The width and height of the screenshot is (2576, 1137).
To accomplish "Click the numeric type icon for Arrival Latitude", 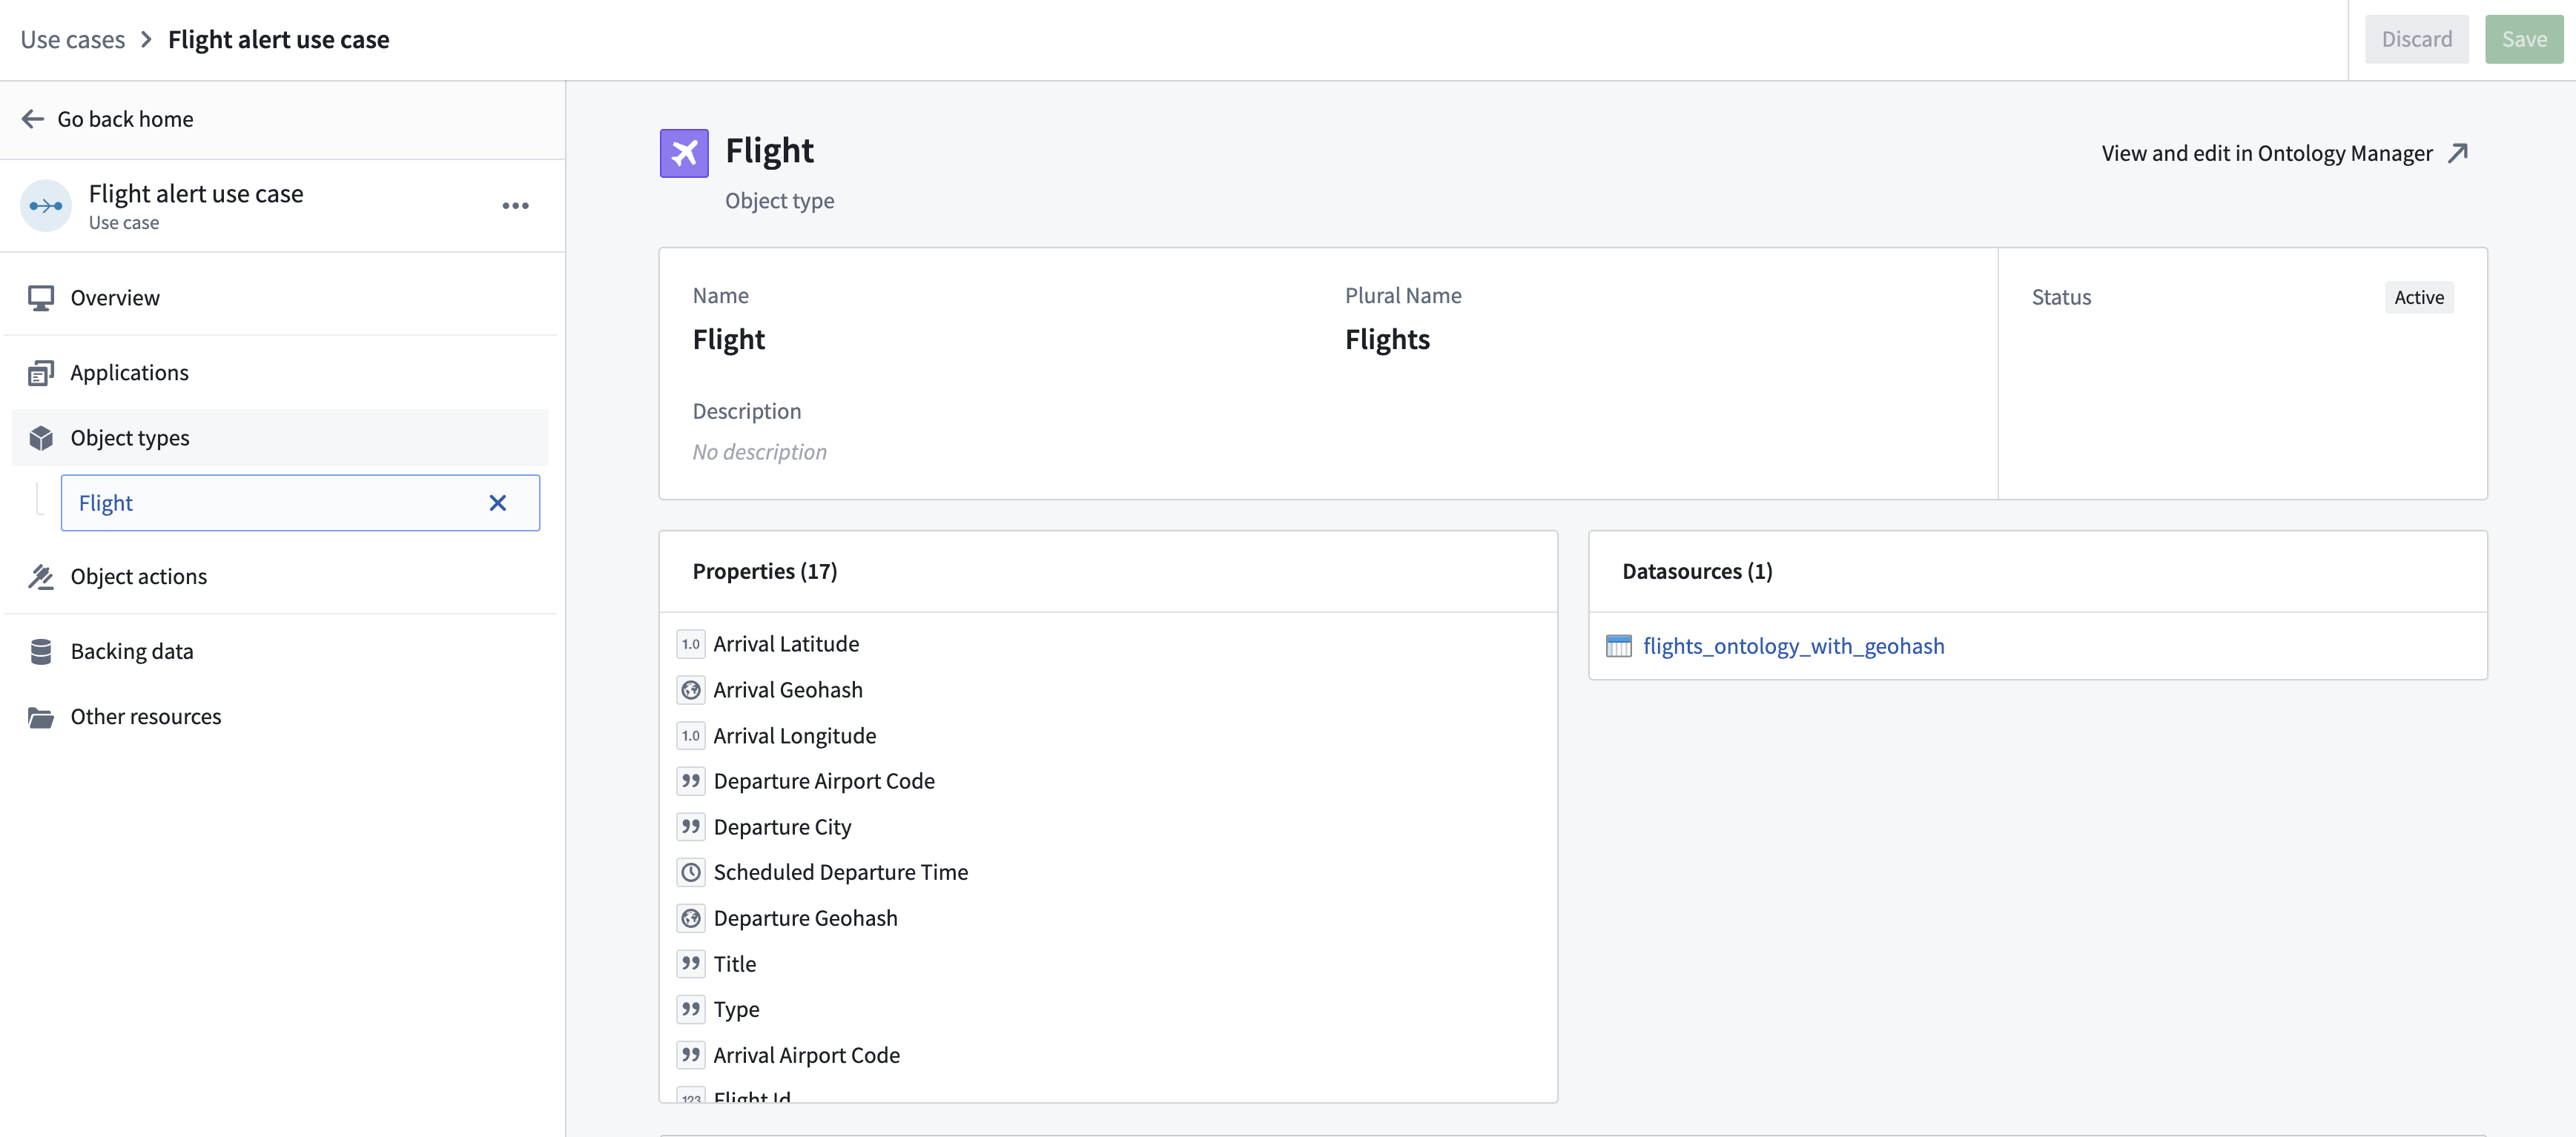I will [691, 644].
